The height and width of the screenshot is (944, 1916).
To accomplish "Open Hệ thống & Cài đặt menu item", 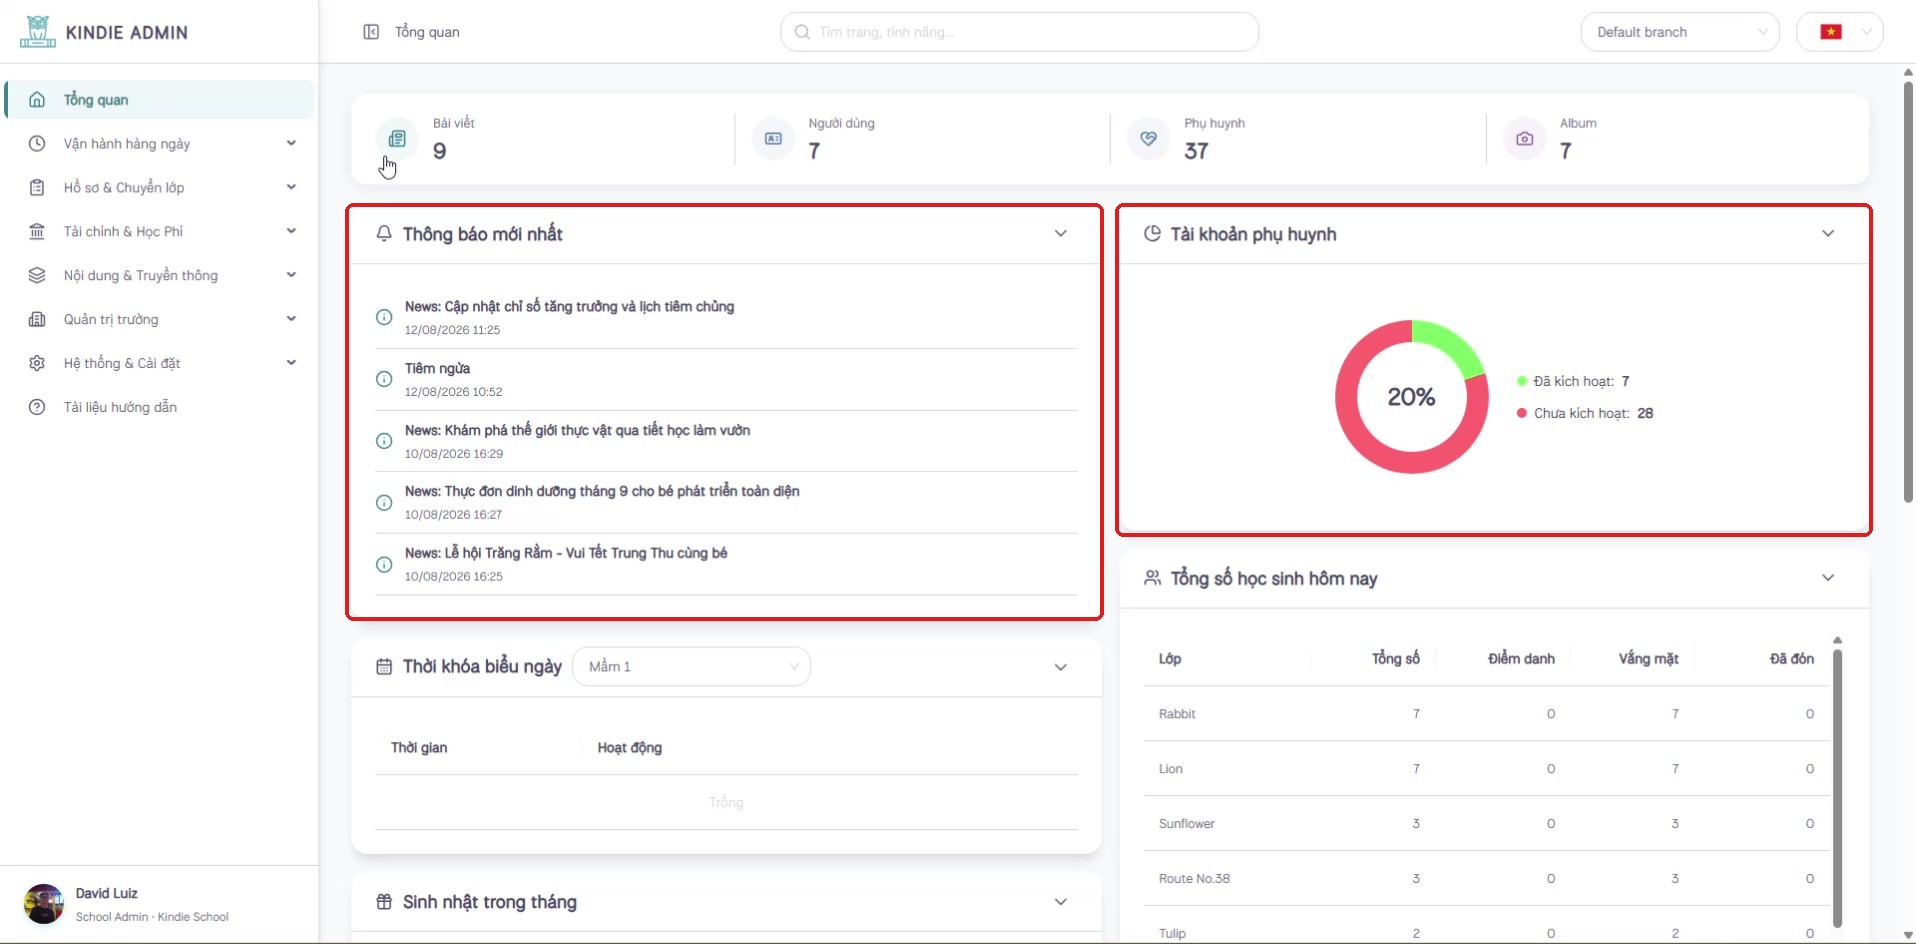I will tap(160, 364).
